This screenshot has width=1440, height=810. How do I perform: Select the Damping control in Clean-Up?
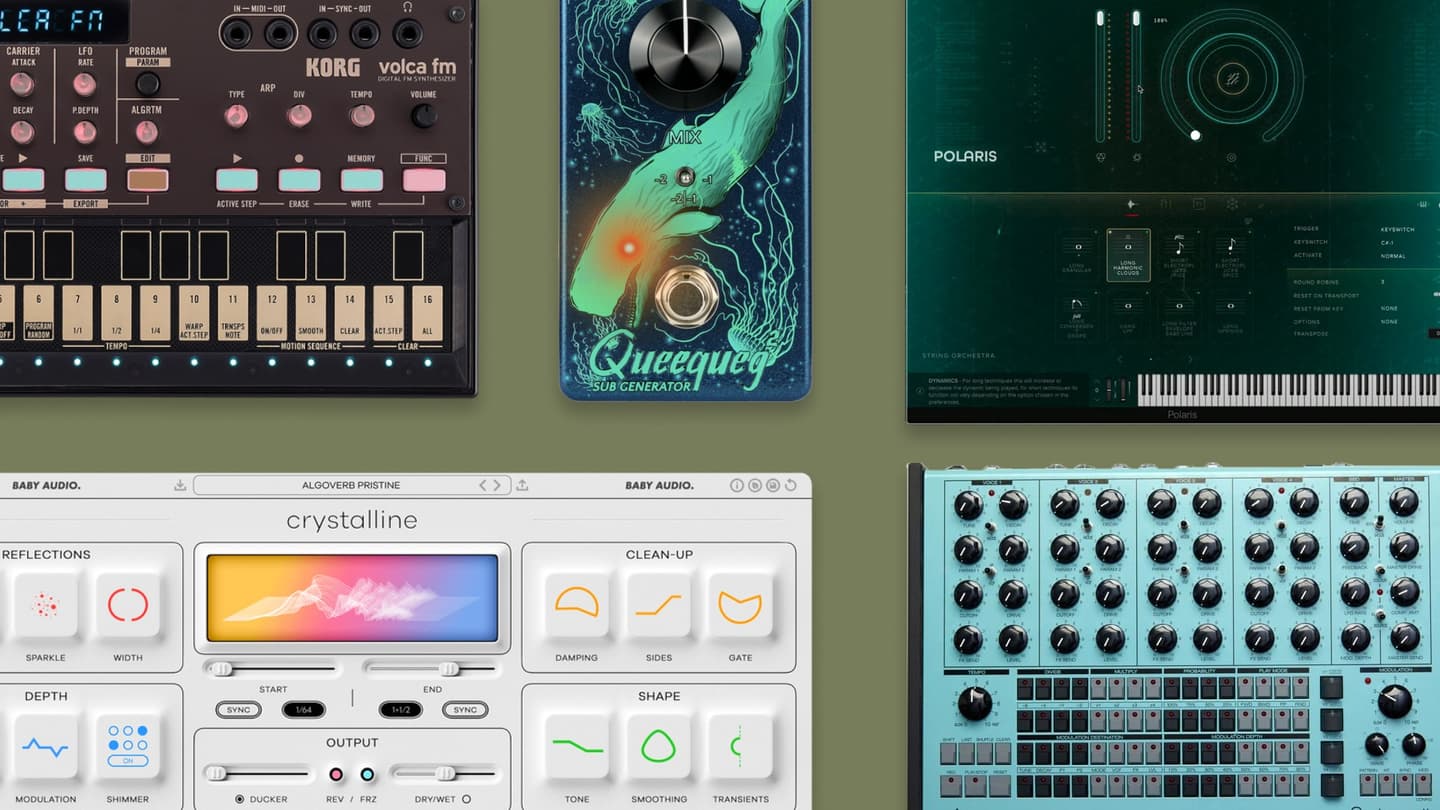click(577, 604)
